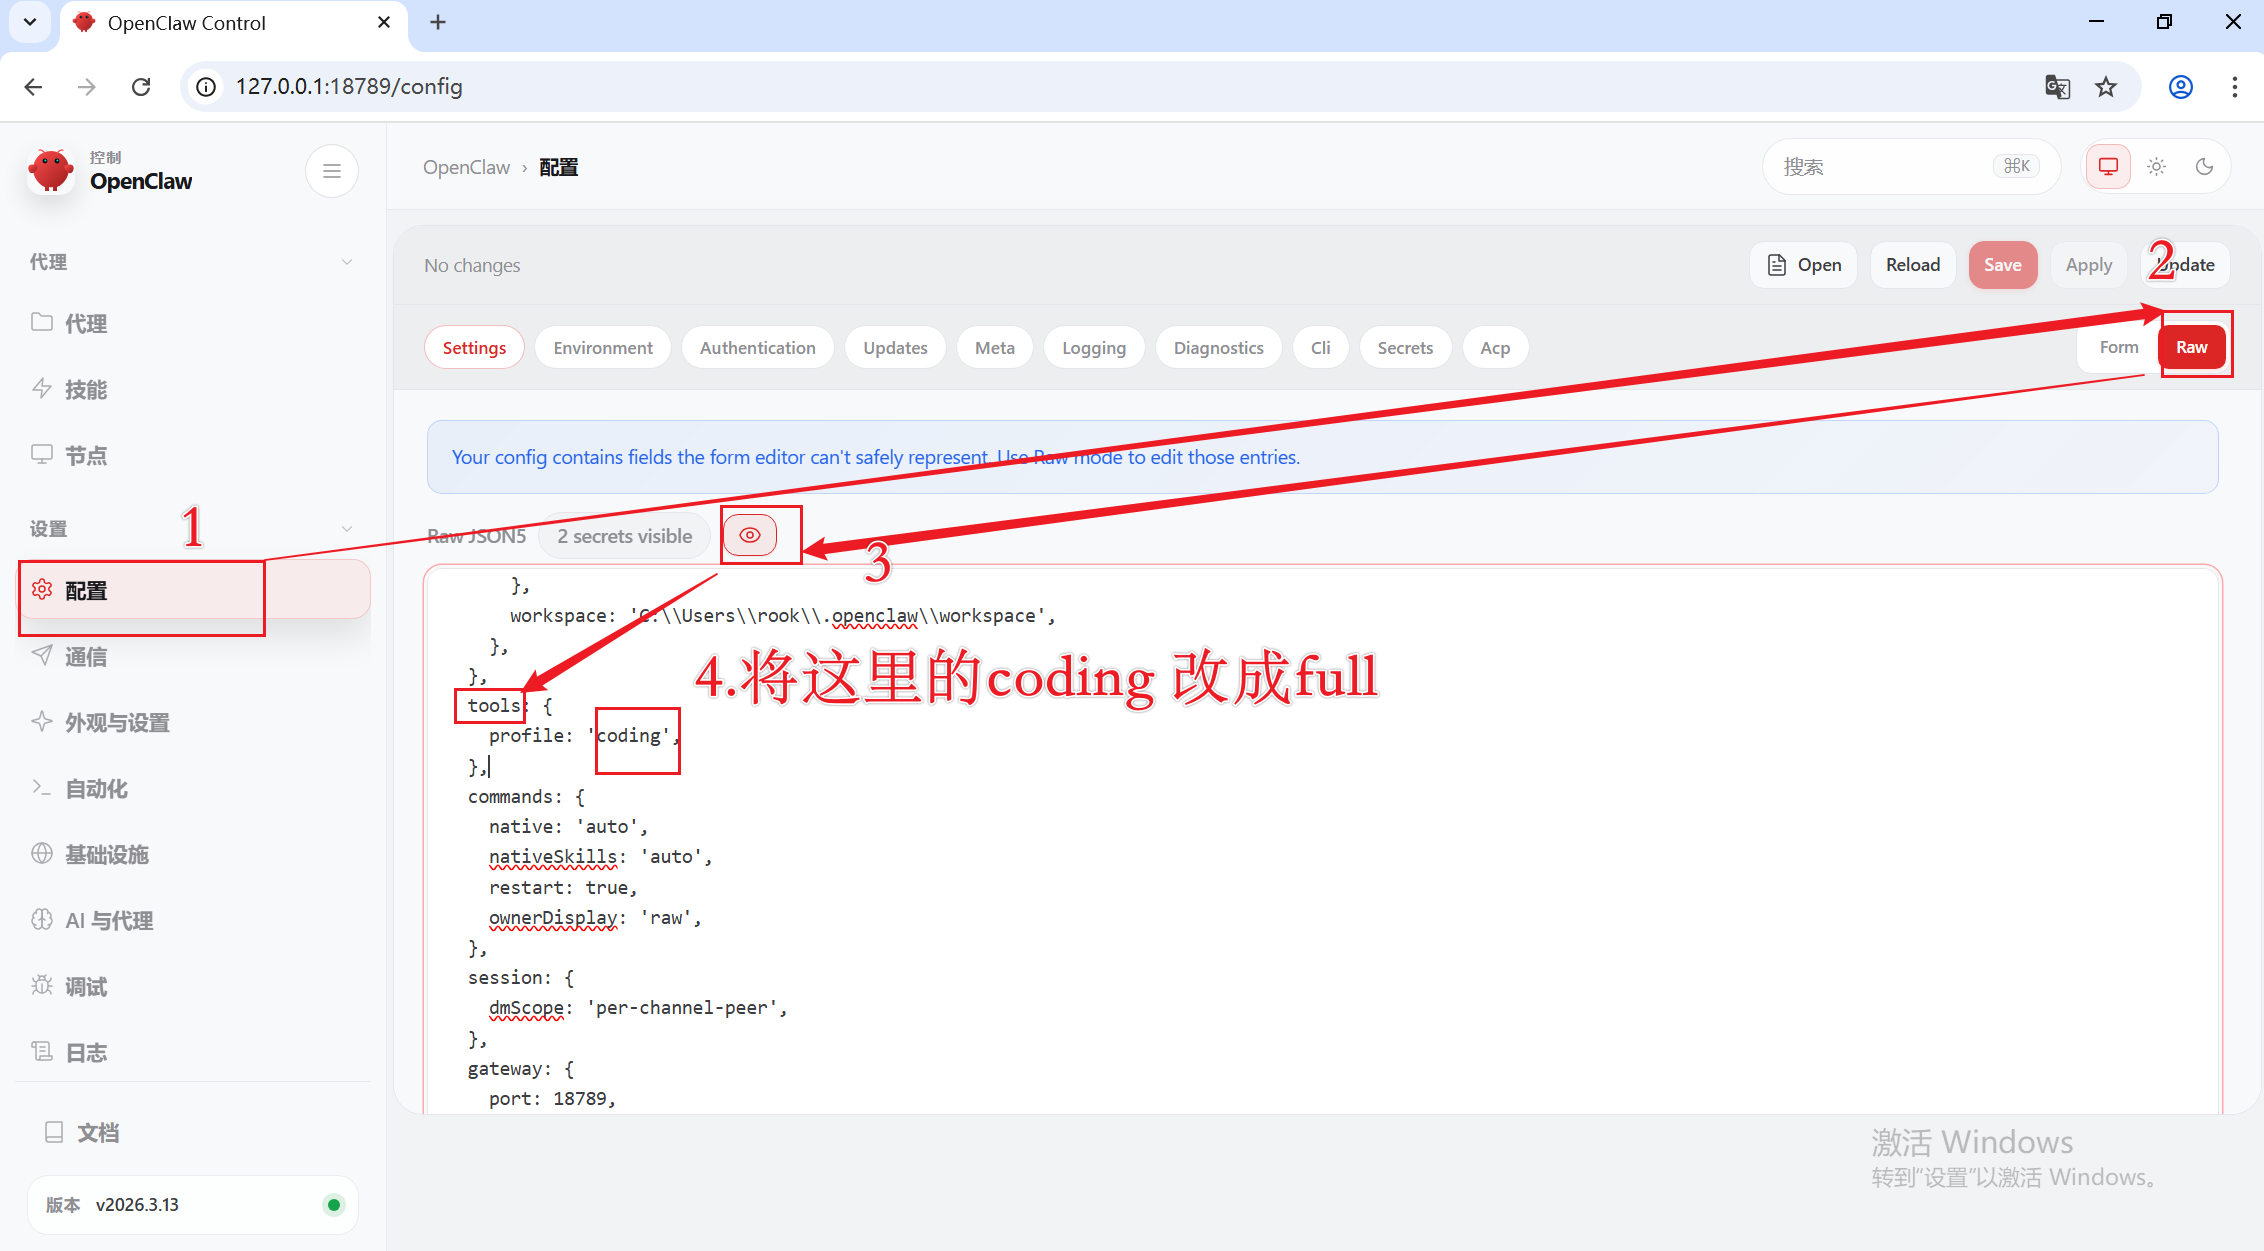Click the OpenClaw breadcrumb link

466,167
